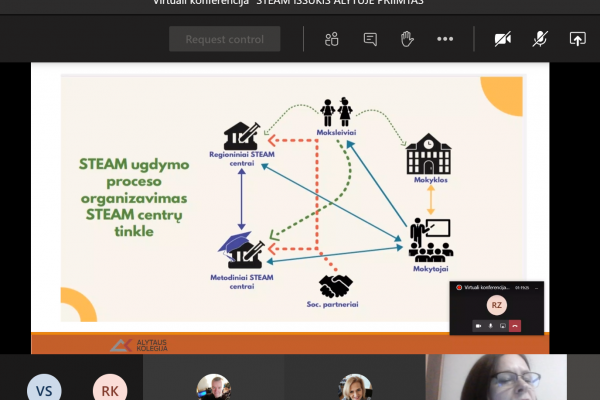
Task: Click the Soc. partneriai handshake icon
Action: tap(336, 286)
